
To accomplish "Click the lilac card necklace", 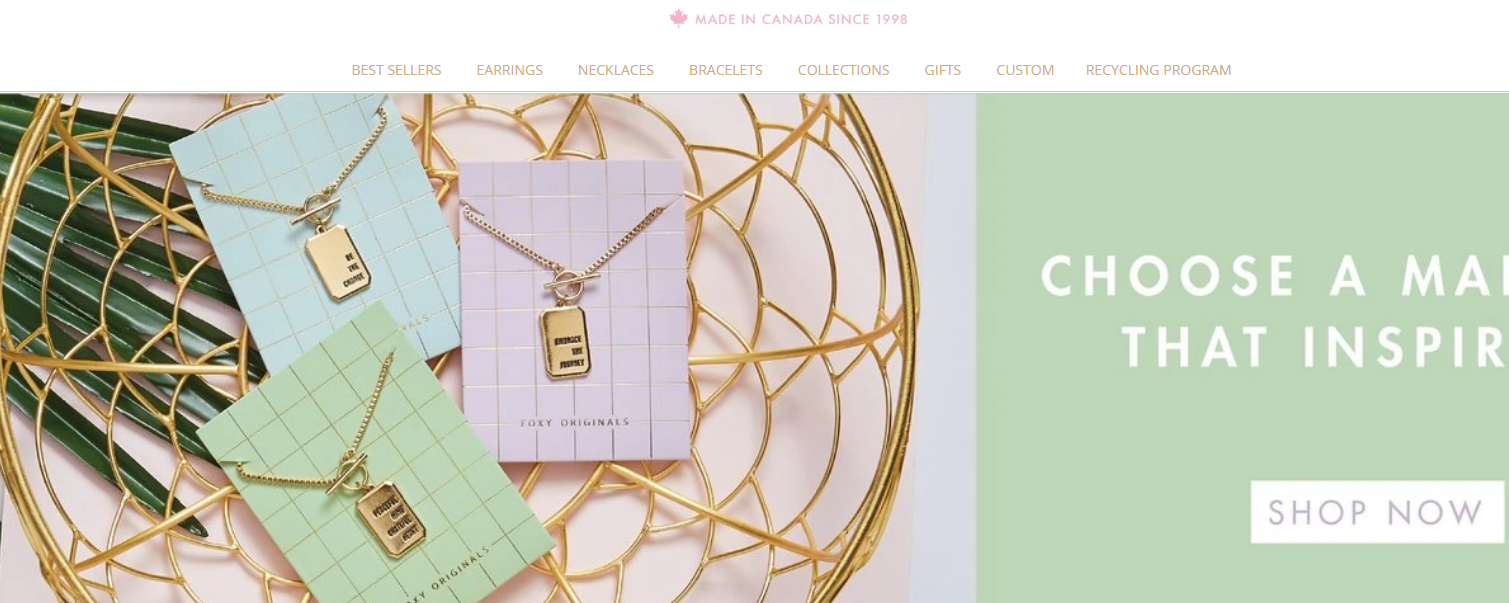I will [x=572, y=312].
